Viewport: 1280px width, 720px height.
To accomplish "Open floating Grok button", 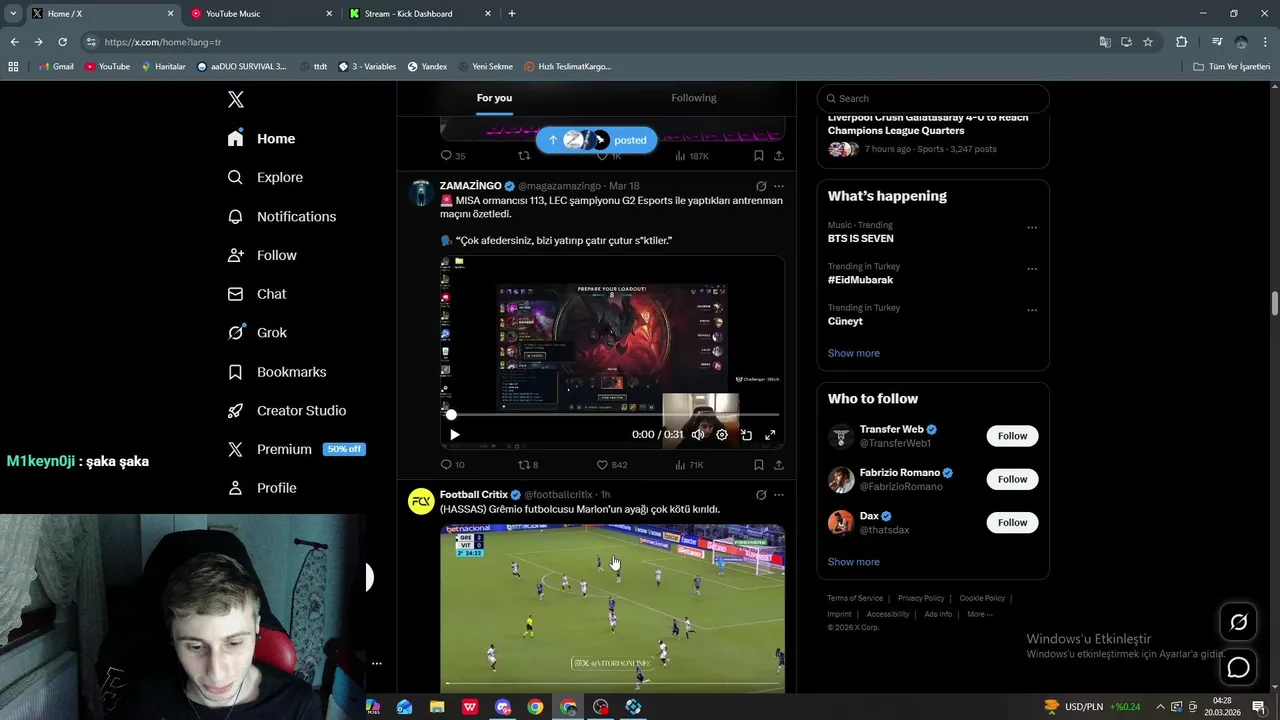I will point(1238,623).
